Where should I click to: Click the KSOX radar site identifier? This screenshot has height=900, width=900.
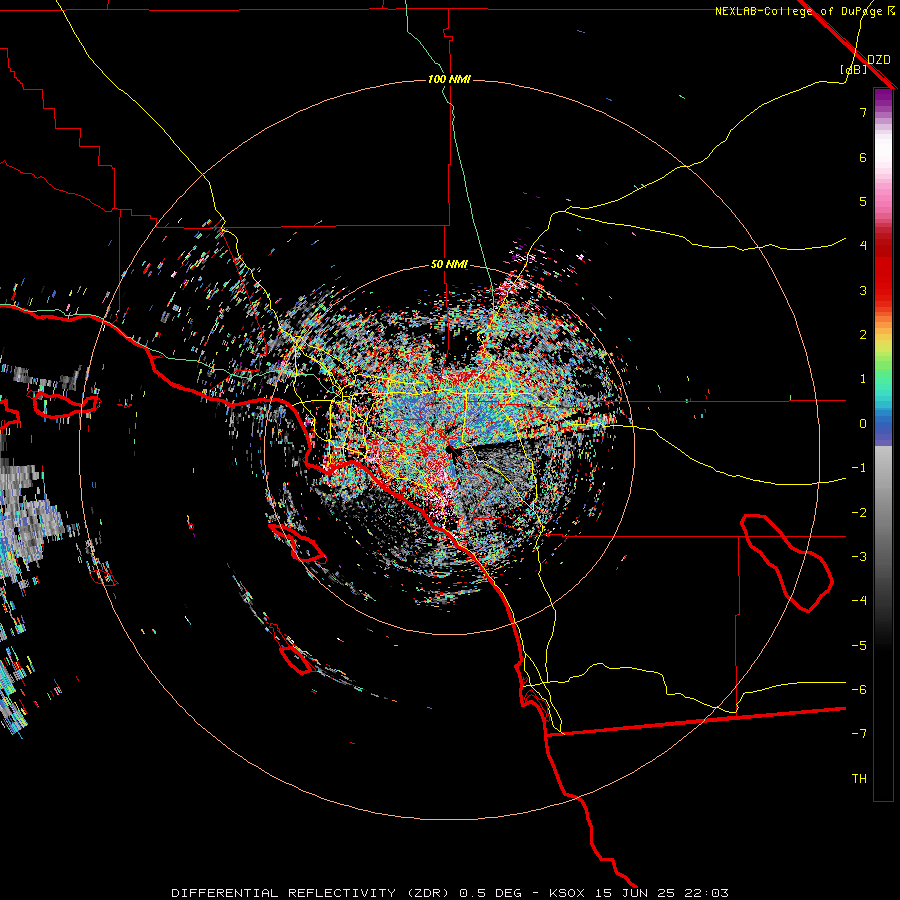pos(567,893)
